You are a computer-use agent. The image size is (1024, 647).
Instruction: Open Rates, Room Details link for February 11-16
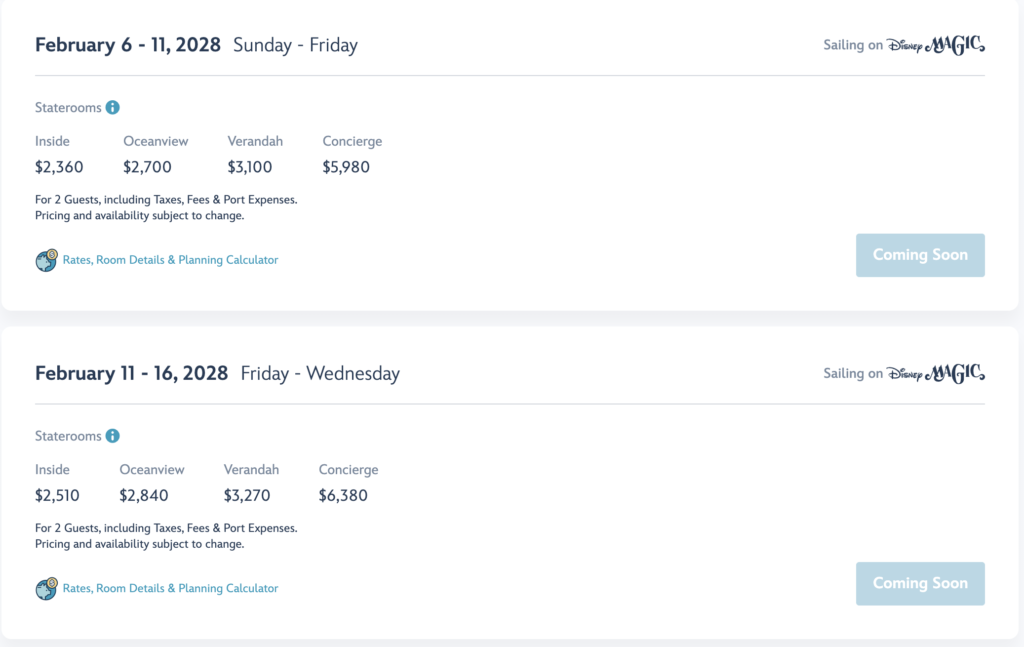click(170, 588)
